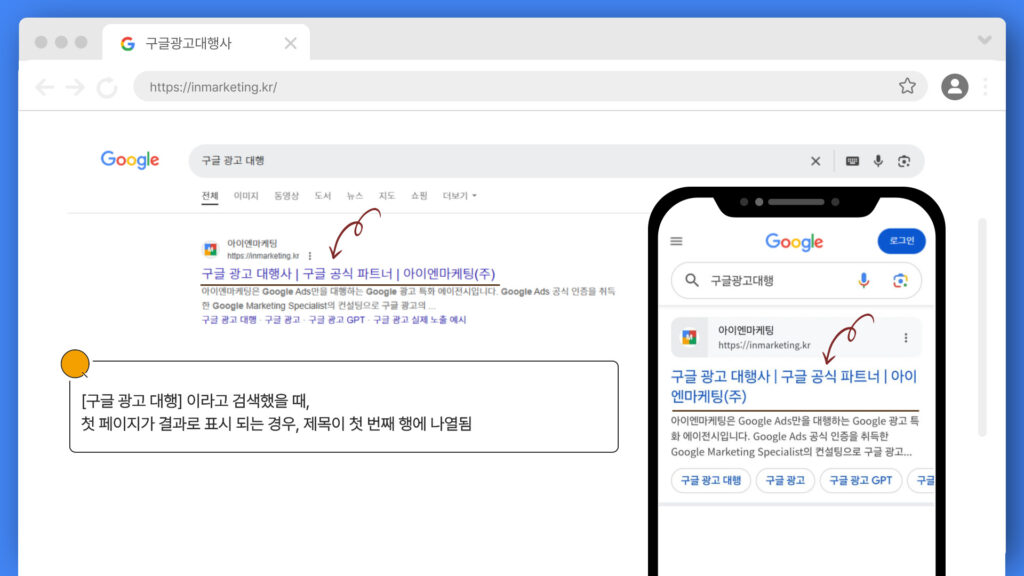Switch to the 뉴스 results tab

[355, 196]
